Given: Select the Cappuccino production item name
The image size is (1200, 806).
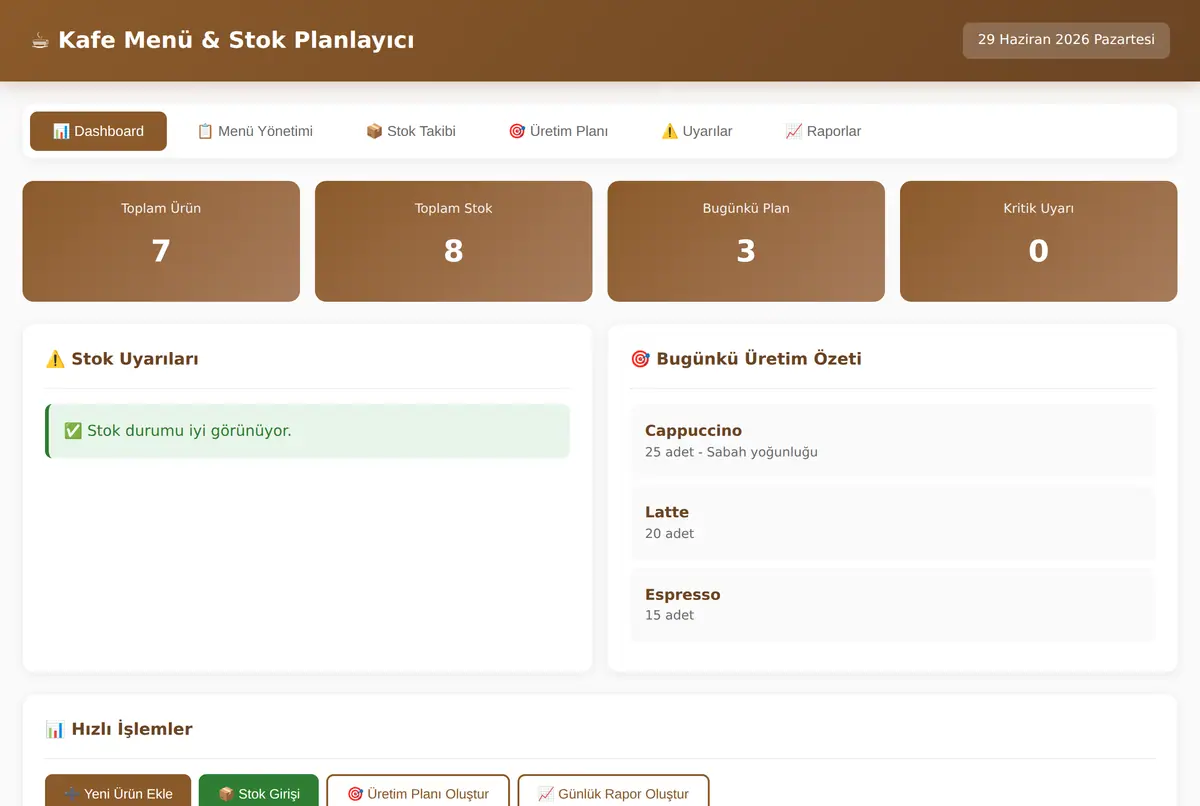Looking at the screenshot, I should point(693,431).
